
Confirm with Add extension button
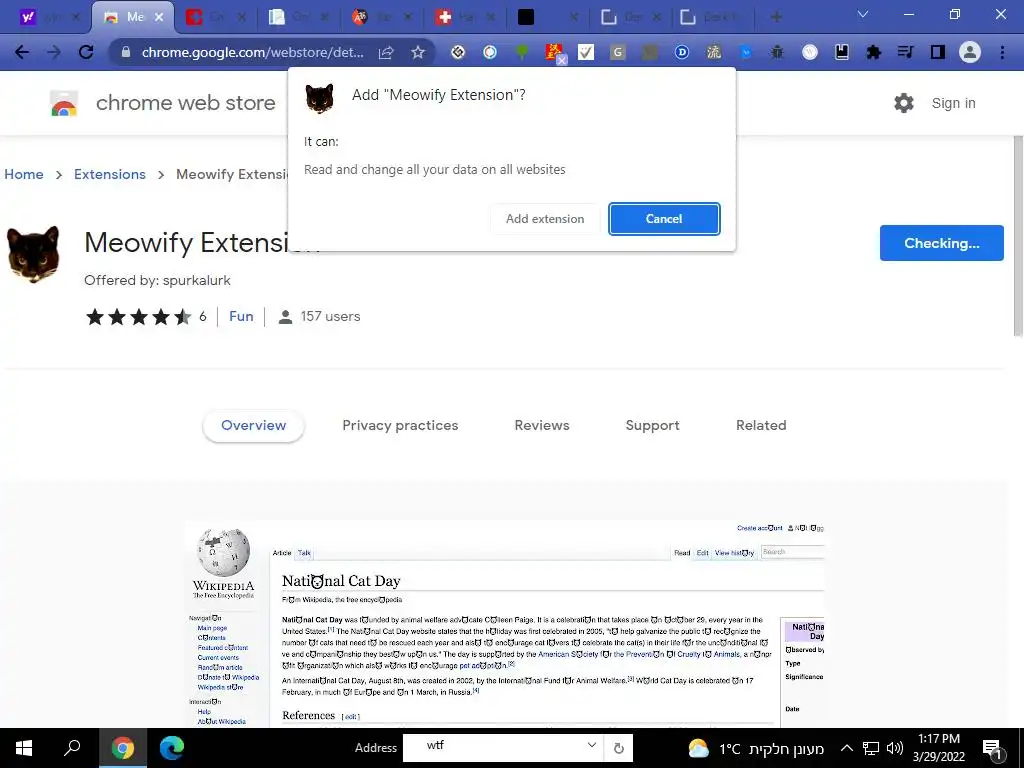(545, 219)
